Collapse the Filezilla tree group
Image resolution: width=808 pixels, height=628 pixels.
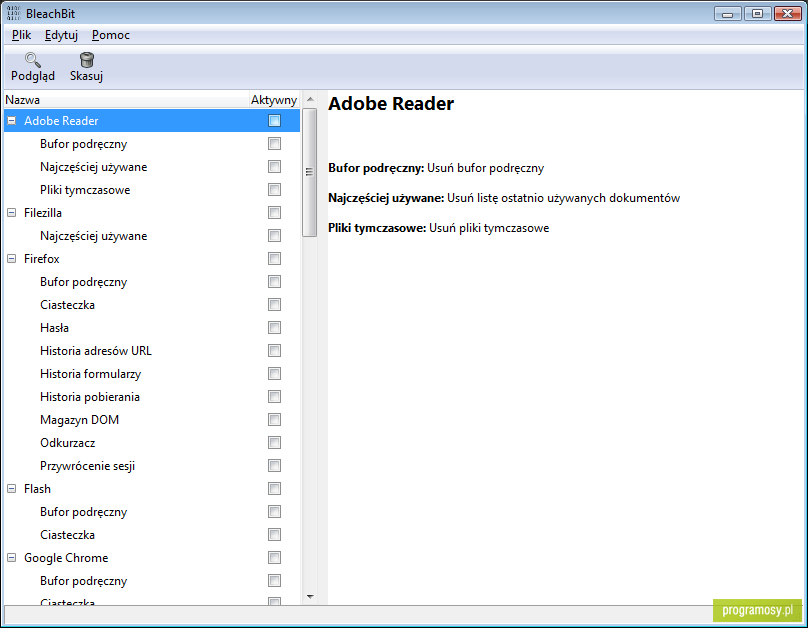pyautogui.click(x=11, y=213)
